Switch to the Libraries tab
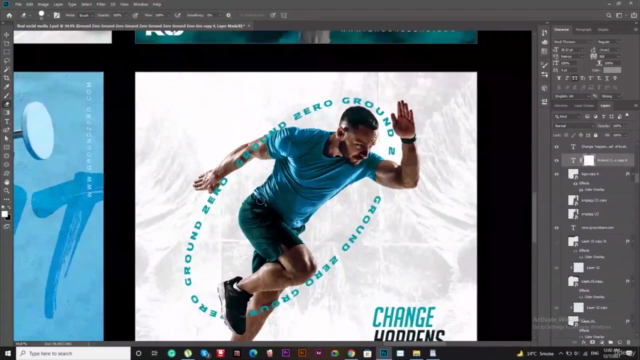 [561, 106]
